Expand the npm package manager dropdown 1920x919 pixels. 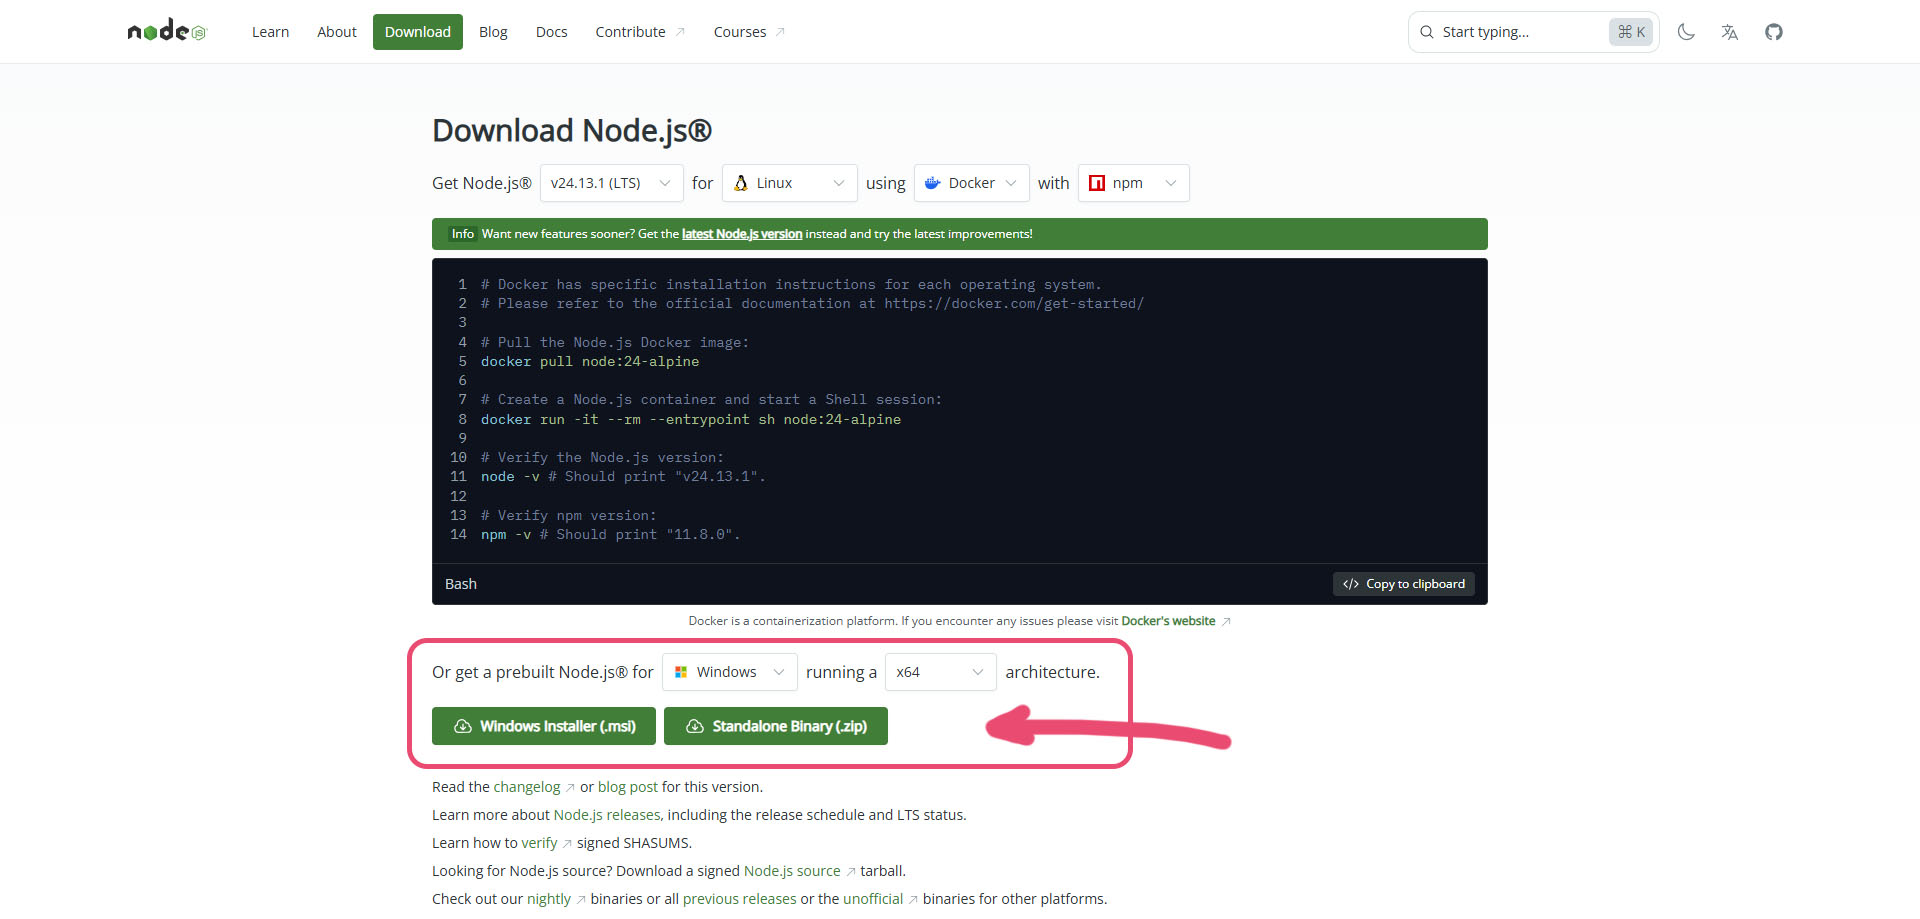click(x=1134, y=183)
